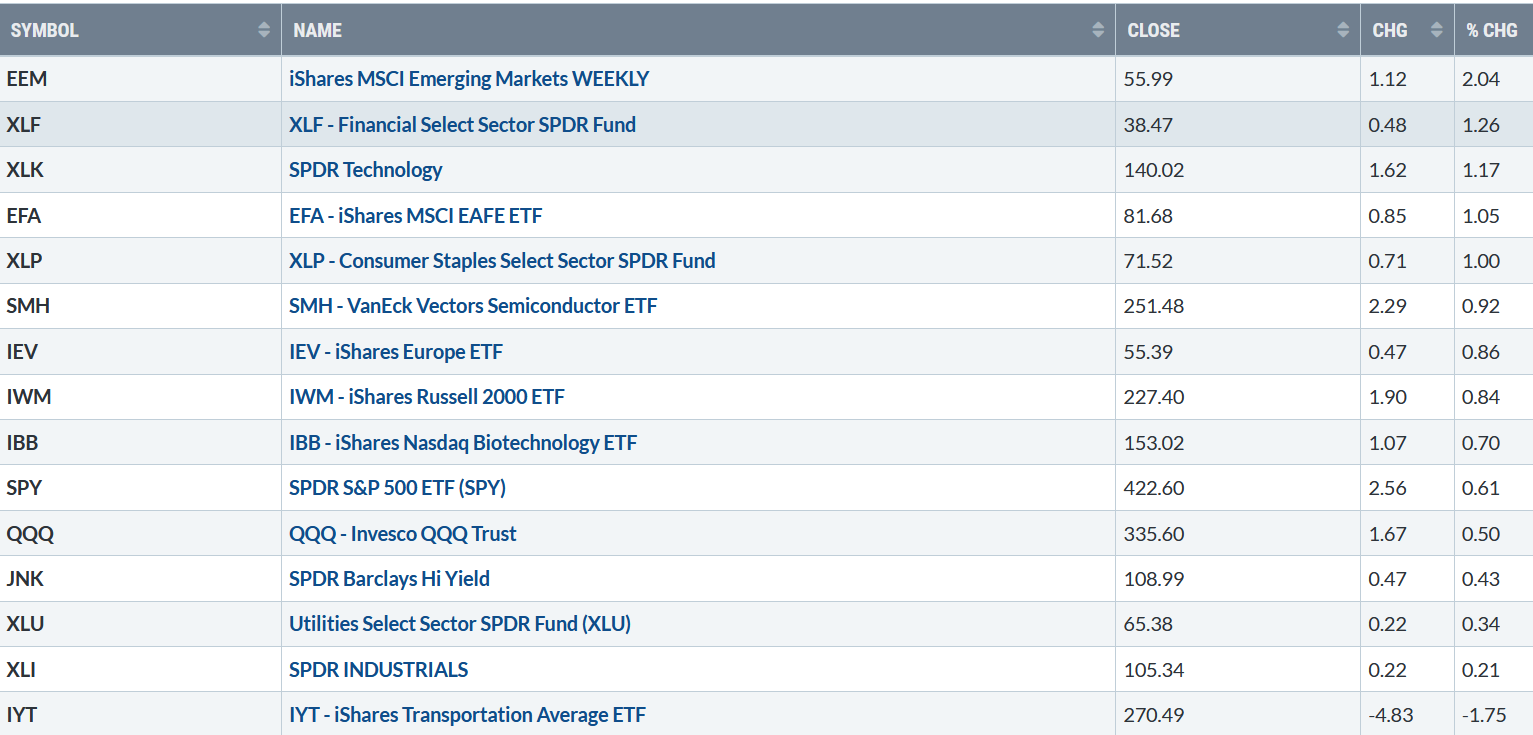Viewport: 1533px width, 735px height.
Task: Click EEM percent change 2.04
Action: 1483,79
